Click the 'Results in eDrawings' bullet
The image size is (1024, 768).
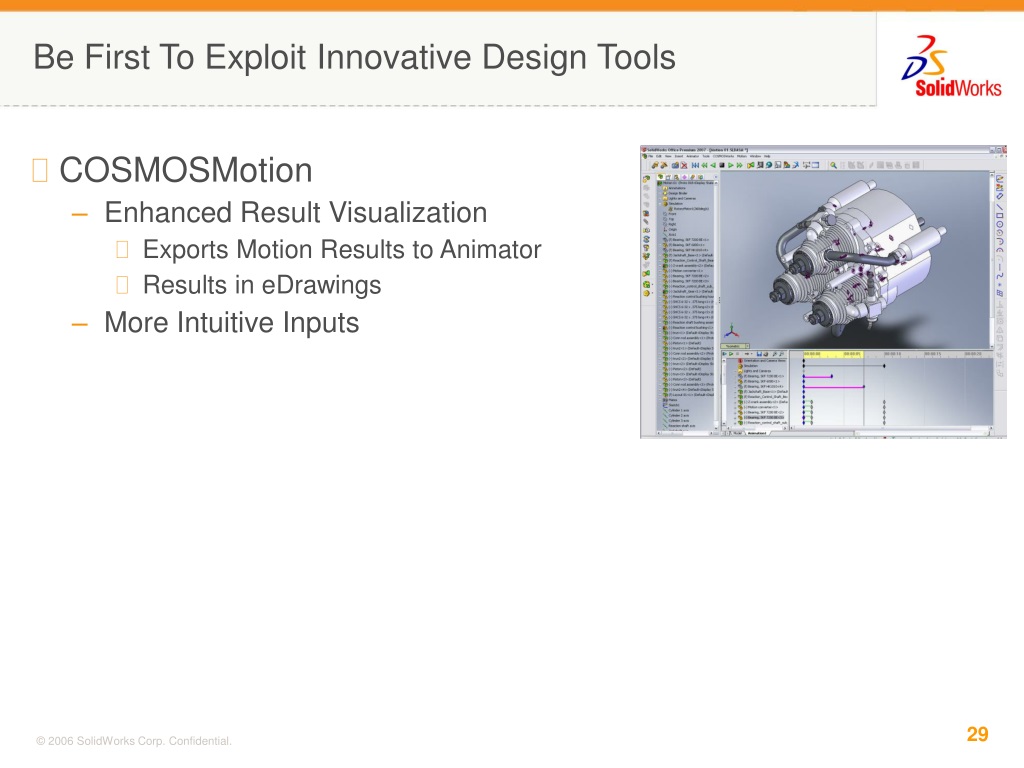point(262,285)
